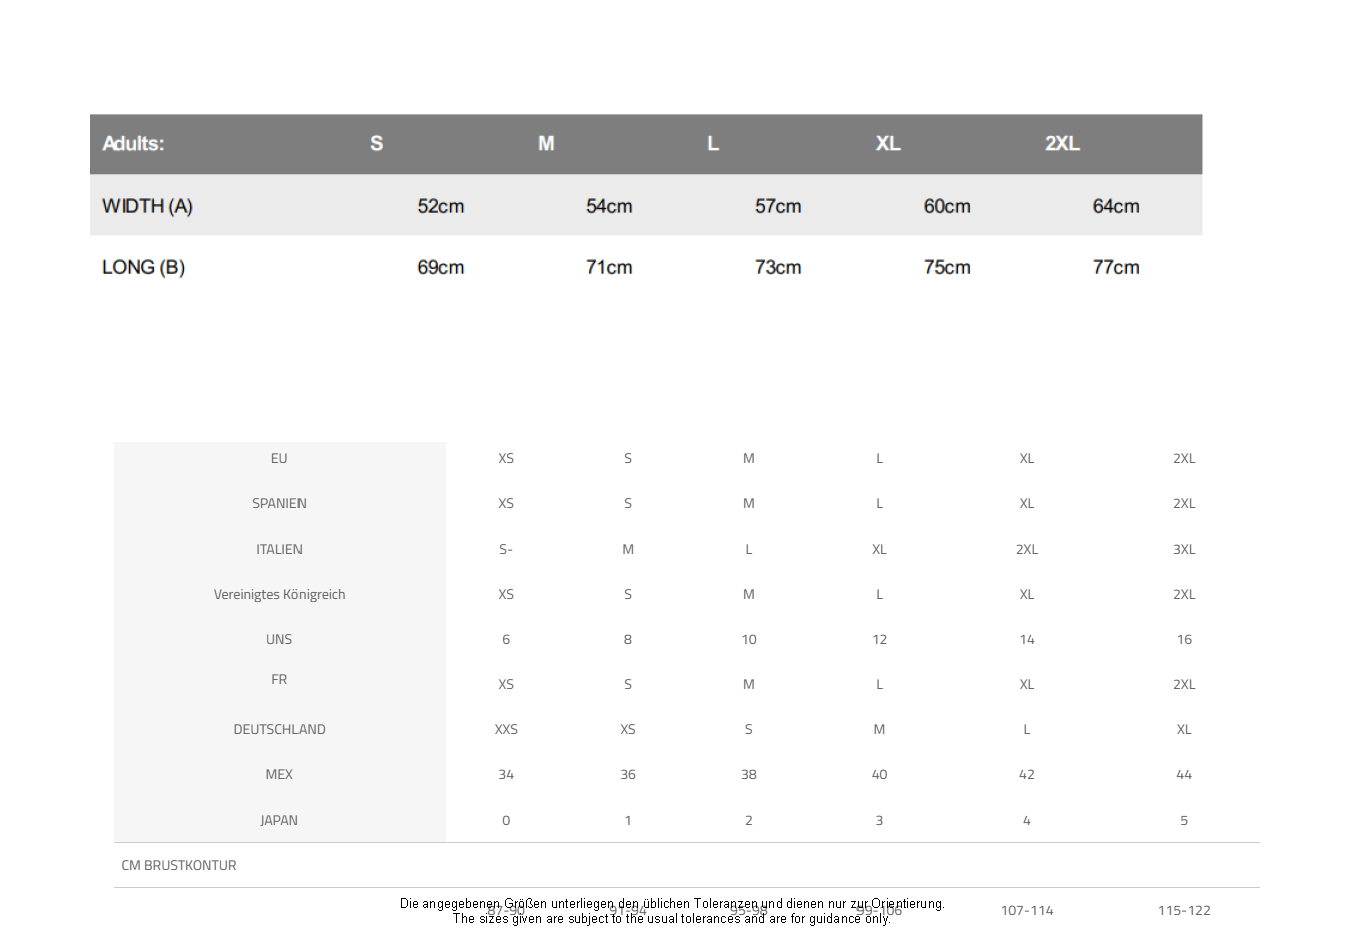Click the 'WIDTH (A)' row label
This screenshot has height=951, width=1345.
[x=147, y=206]
